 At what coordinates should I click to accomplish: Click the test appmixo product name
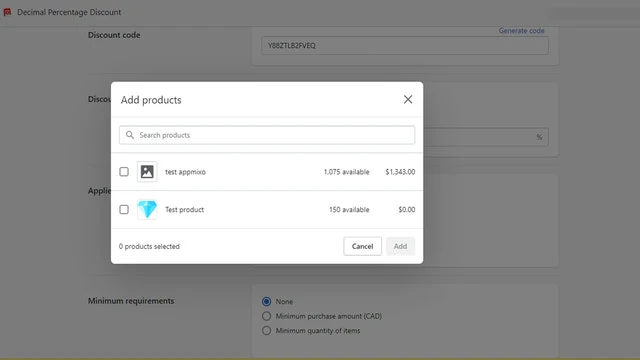coord(185,172)
